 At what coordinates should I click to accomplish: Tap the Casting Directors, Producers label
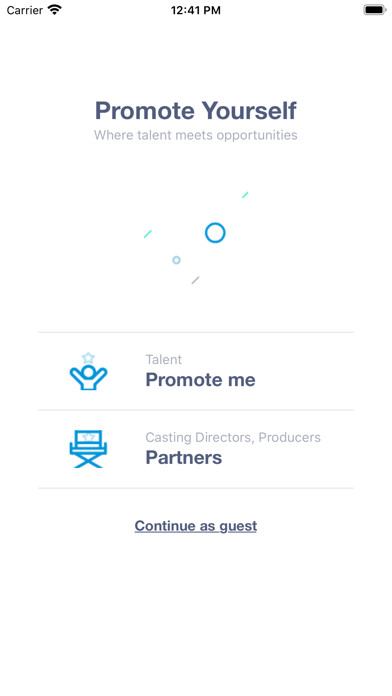[x=233, y=438]
